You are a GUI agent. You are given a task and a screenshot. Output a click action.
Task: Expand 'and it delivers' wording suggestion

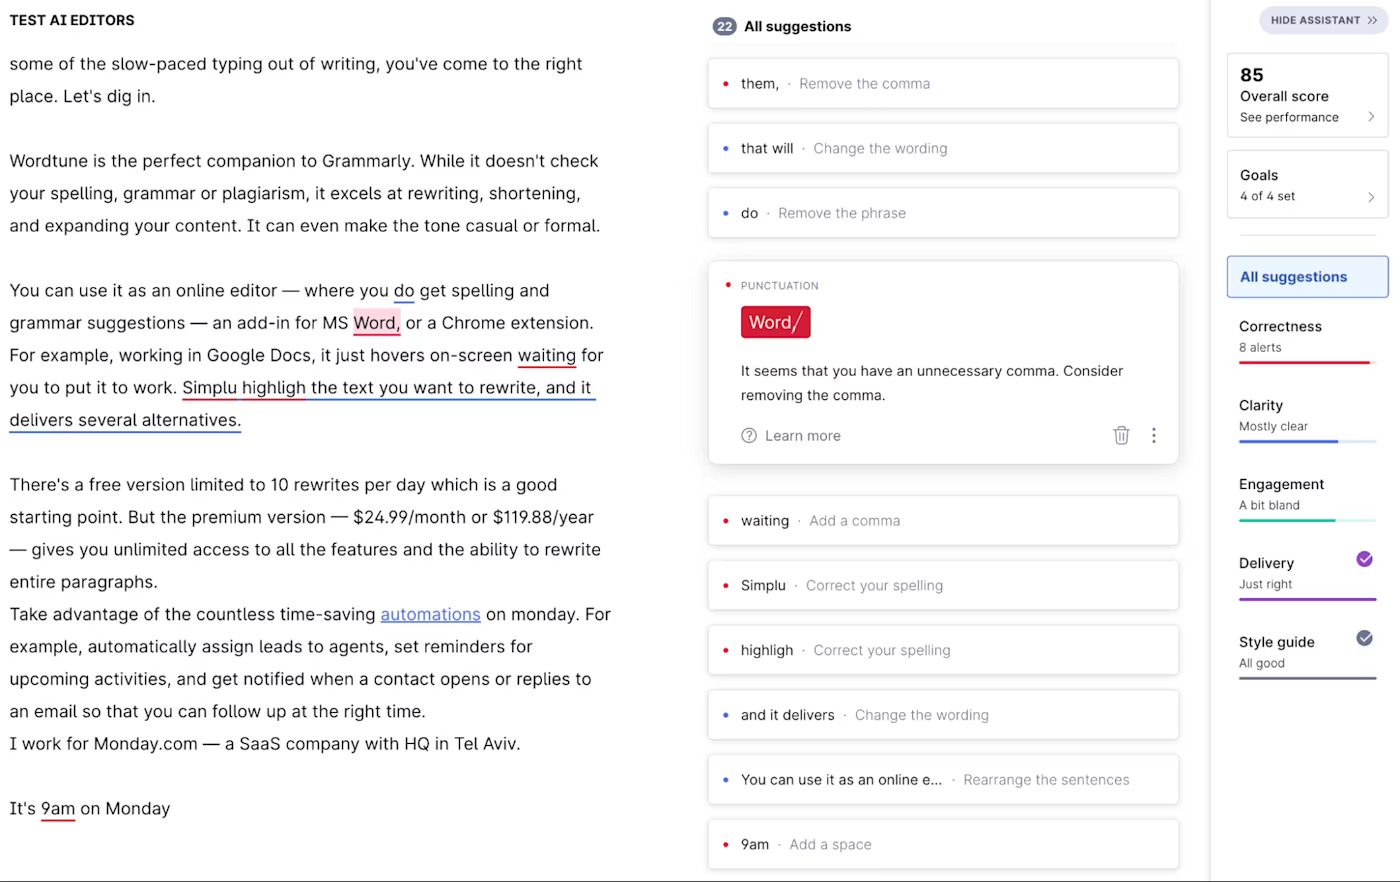[943, 715]
